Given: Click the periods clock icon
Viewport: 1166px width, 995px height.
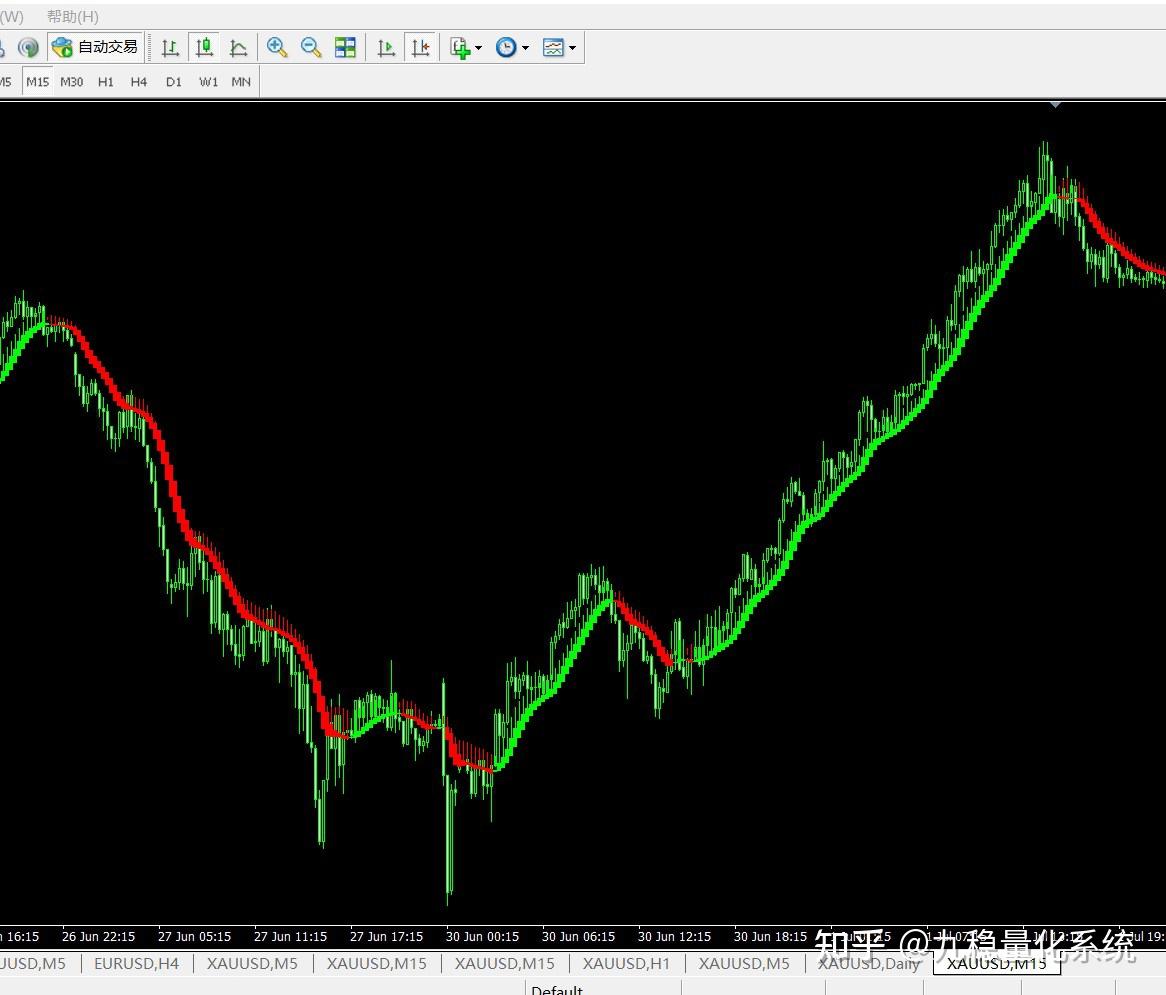Looking at the screenshot, I should point(505,47).
